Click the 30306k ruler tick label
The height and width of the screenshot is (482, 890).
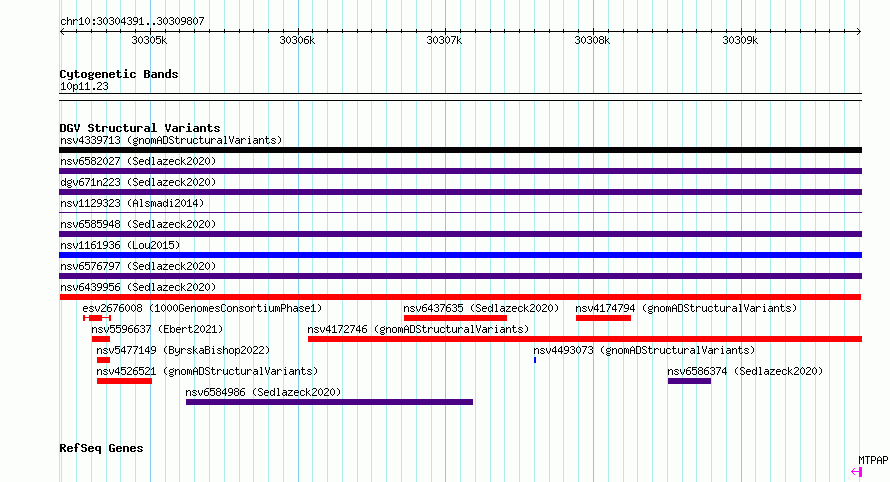[297, 40]
